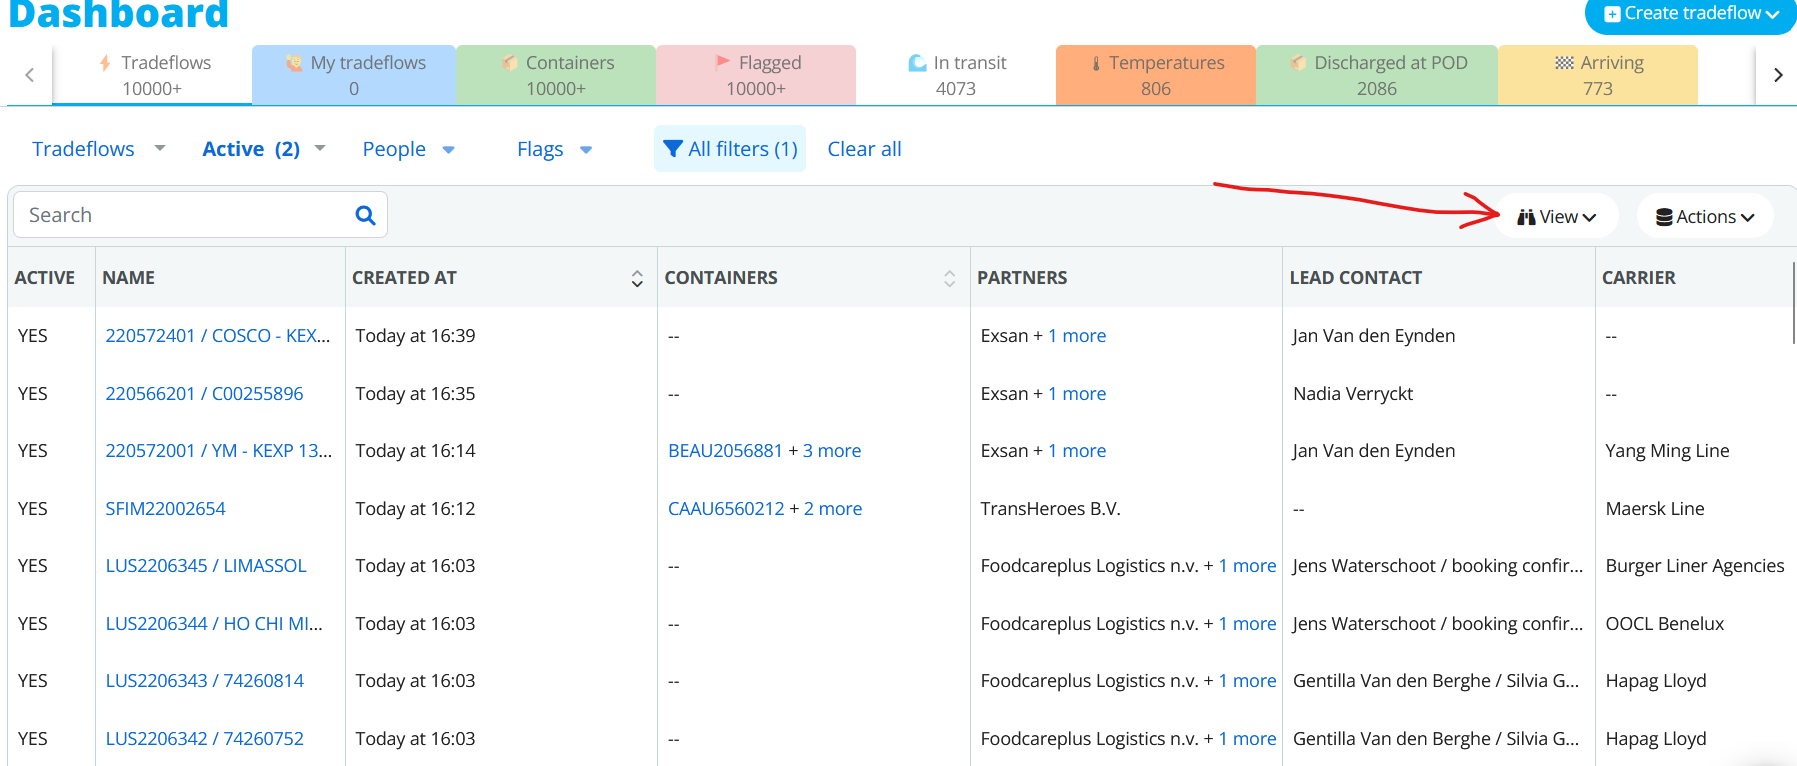This screenshot has height=766, width=1797.
Task: Switch to the Tradeflows 10000+ tab
Action: coord(152,75)
